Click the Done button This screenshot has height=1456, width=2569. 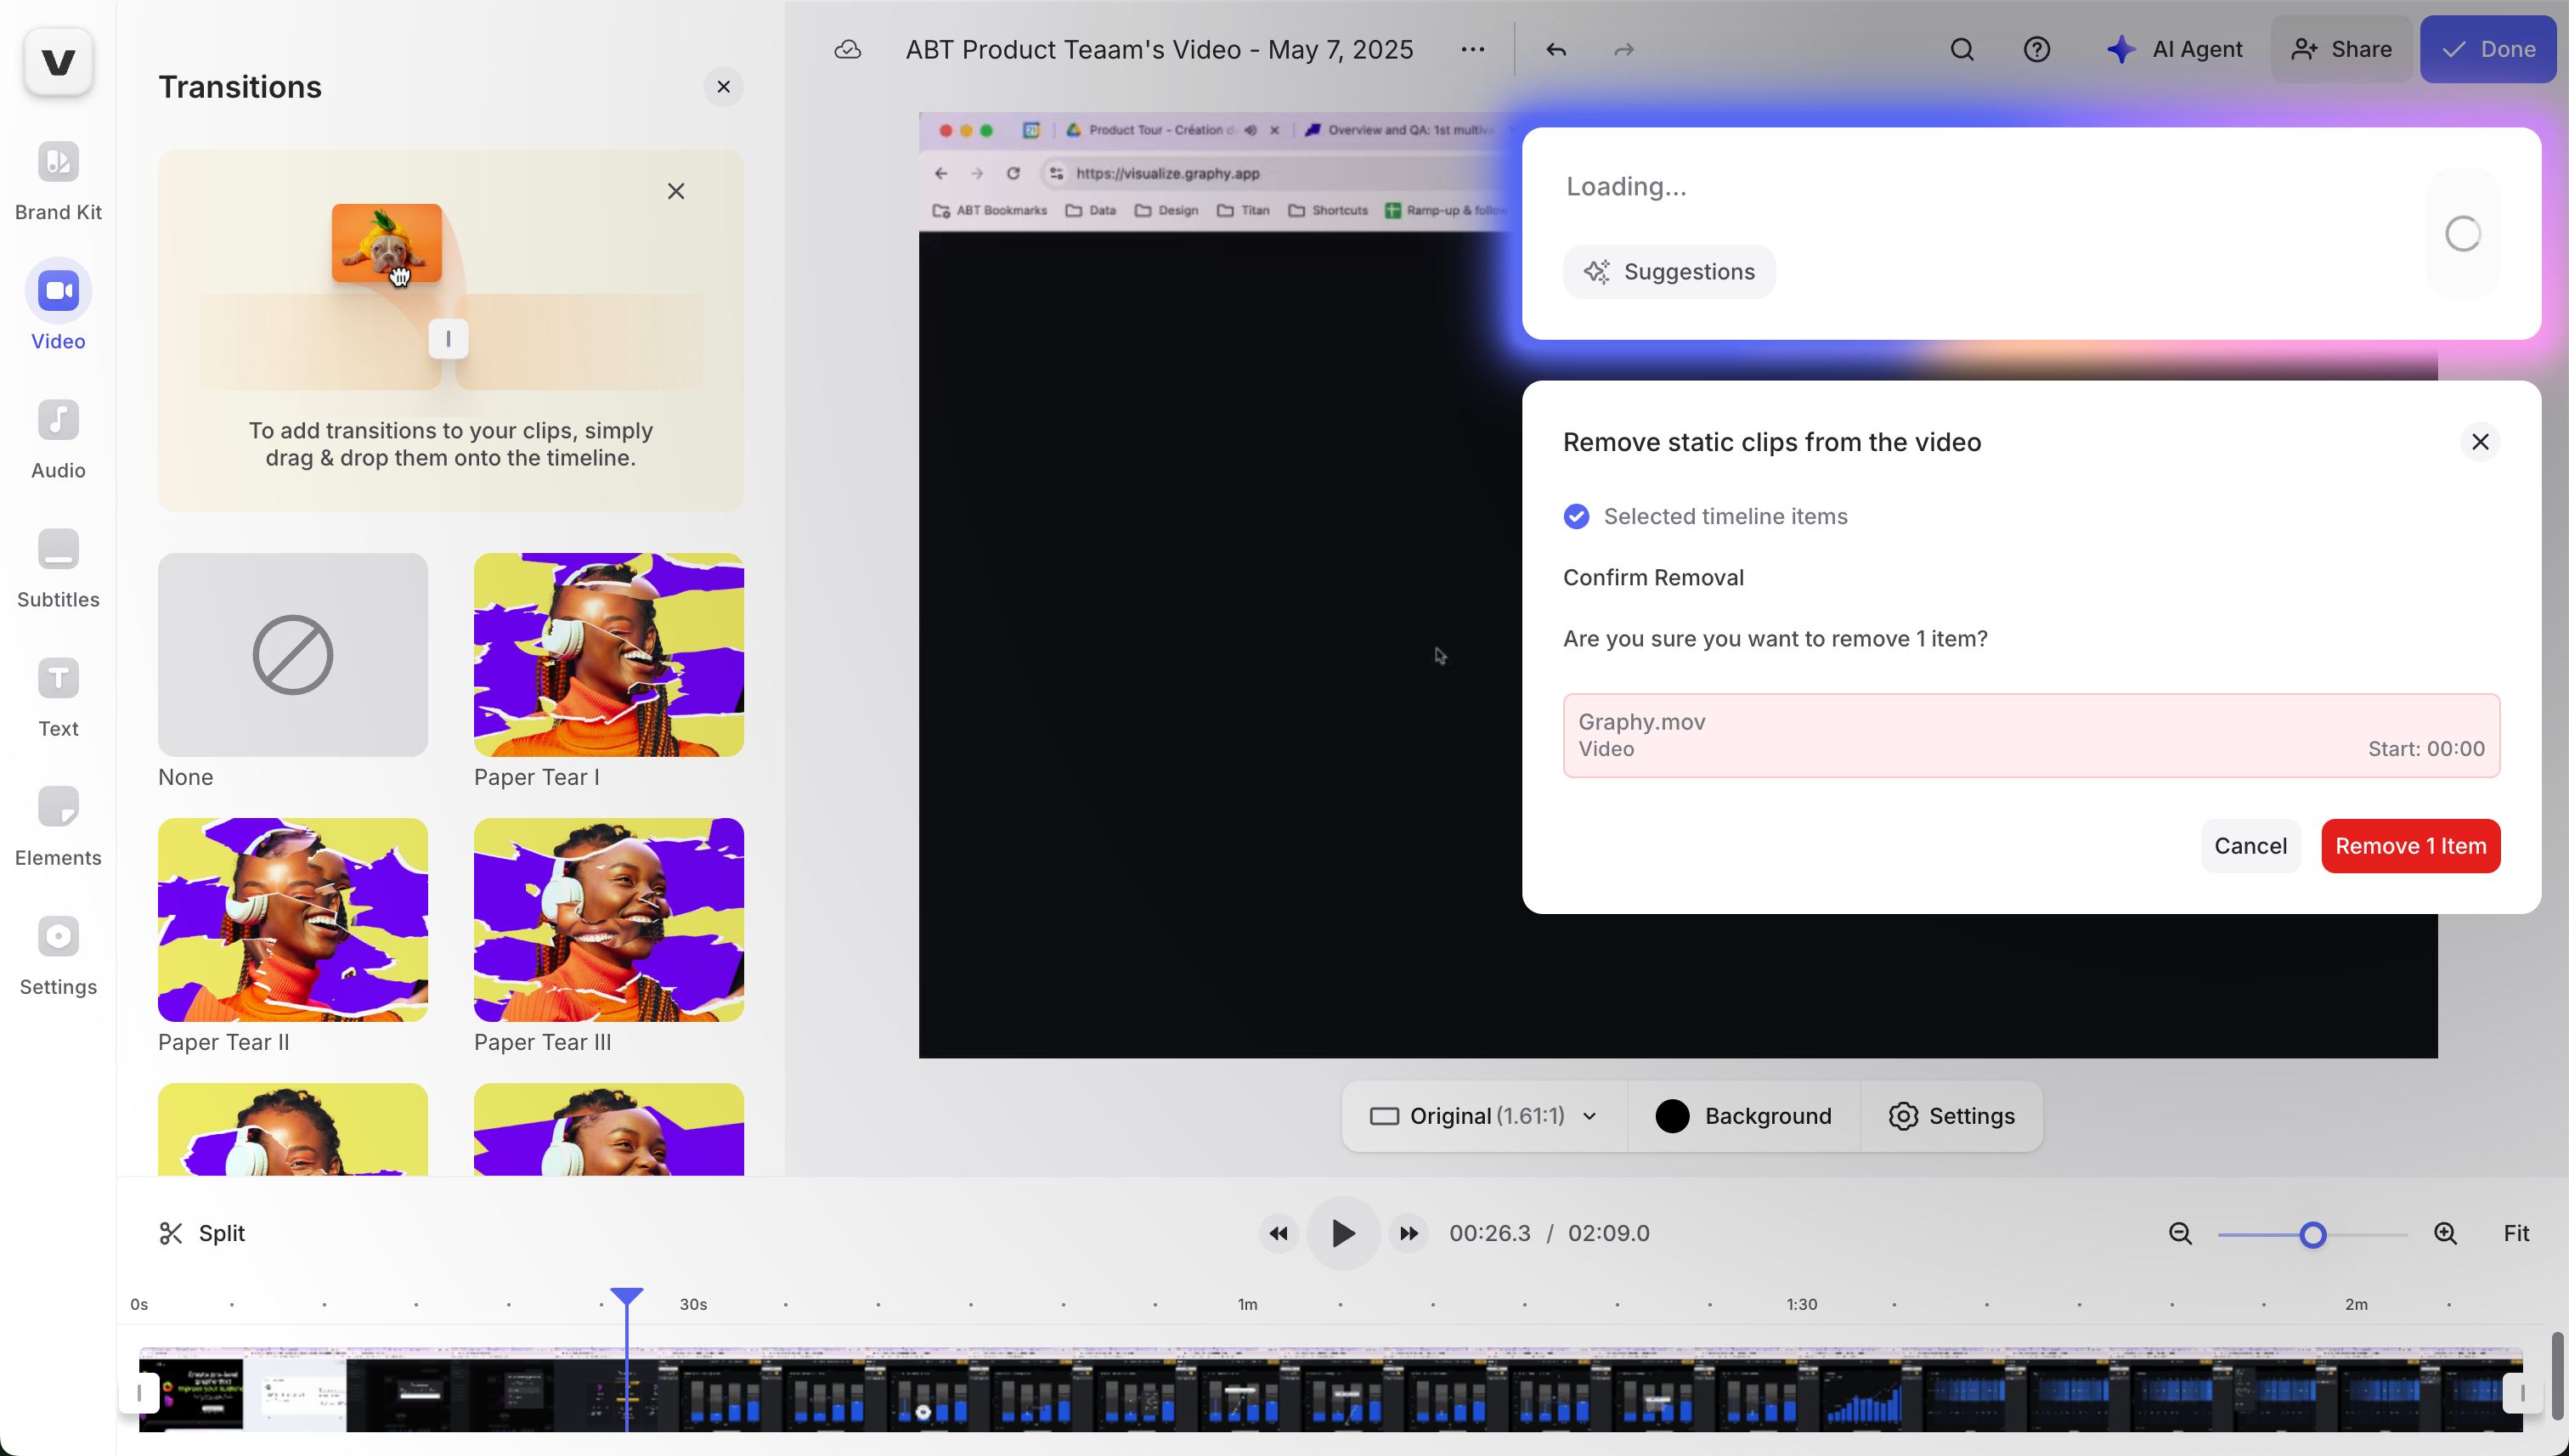pos(2487,49)
